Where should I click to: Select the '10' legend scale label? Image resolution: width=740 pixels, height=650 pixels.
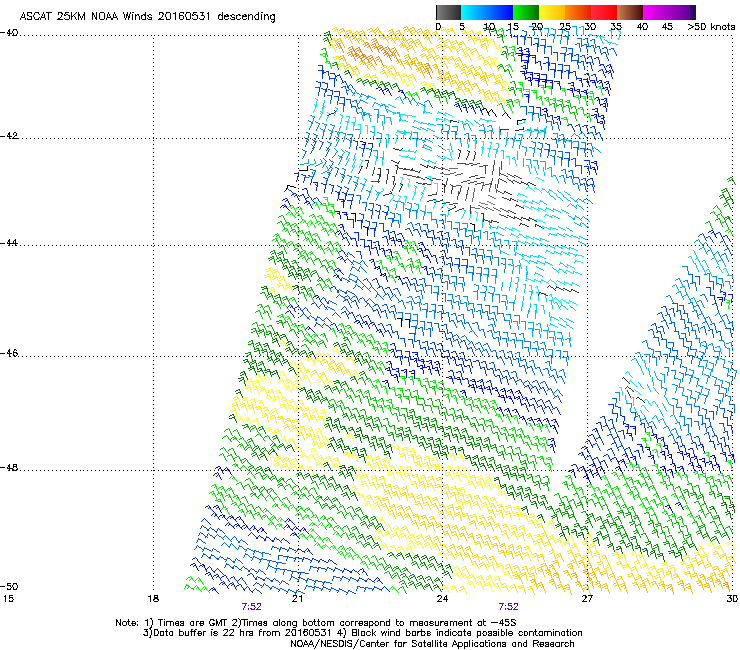click(x=489, y=26)
